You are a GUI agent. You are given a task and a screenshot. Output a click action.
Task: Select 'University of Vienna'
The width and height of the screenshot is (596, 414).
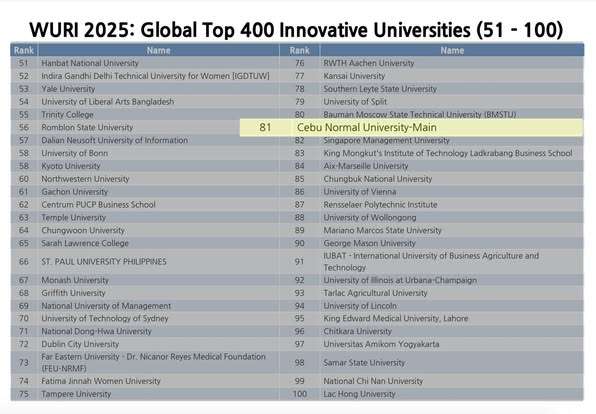[360, 192]
